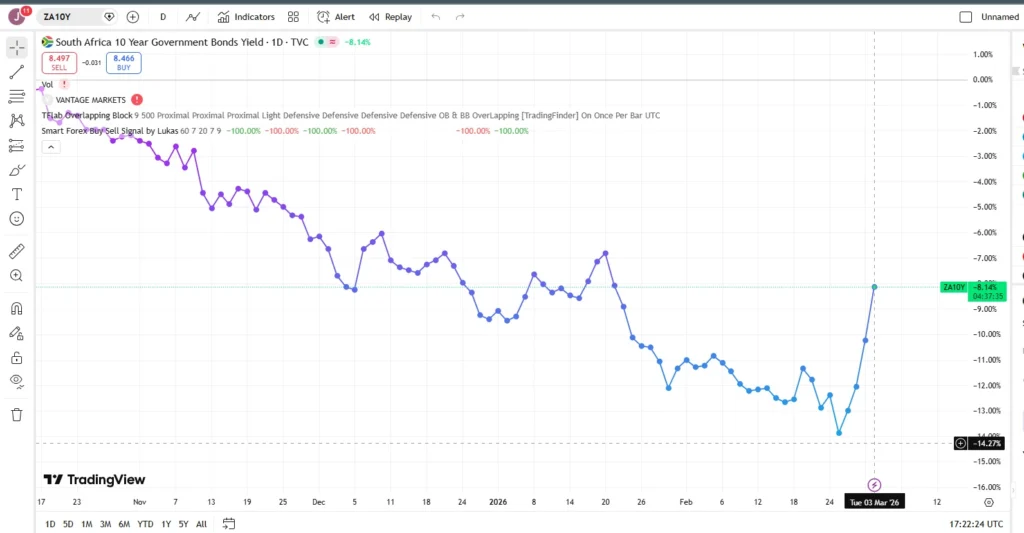Open the emoji icons tool
1024x533 pixels.
click(17, 219)
